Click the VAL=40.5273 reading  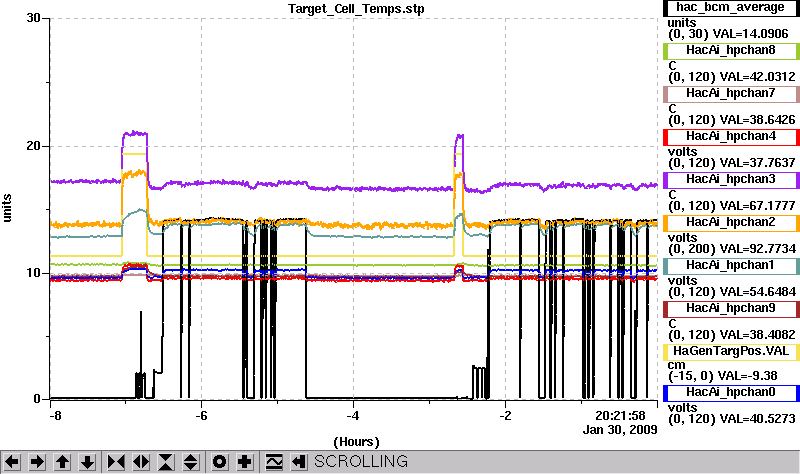click(x=757, y=419)
